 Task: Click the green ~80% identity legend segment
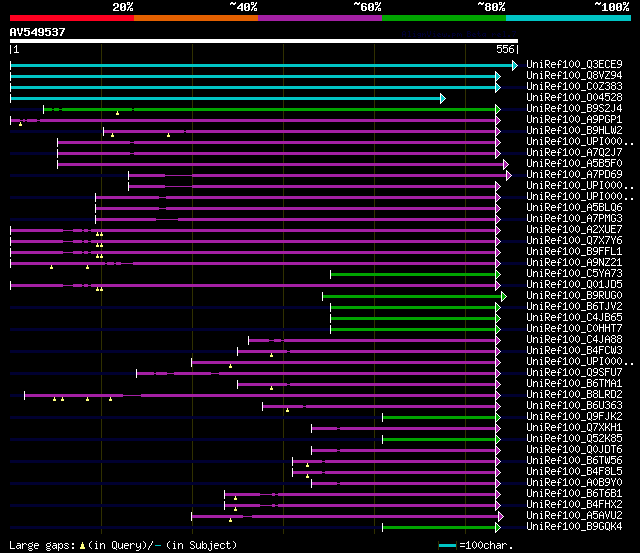click(444, 18)
